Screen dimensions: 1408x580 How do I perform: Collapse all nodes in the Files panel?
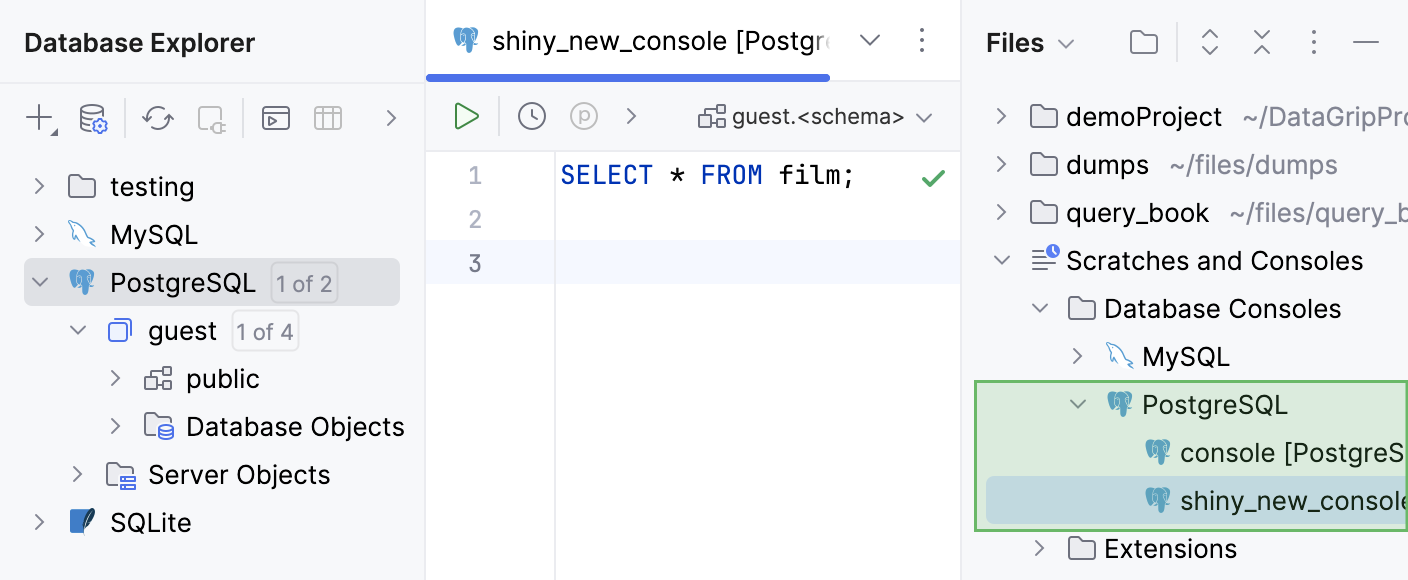tap(1261, 42)
